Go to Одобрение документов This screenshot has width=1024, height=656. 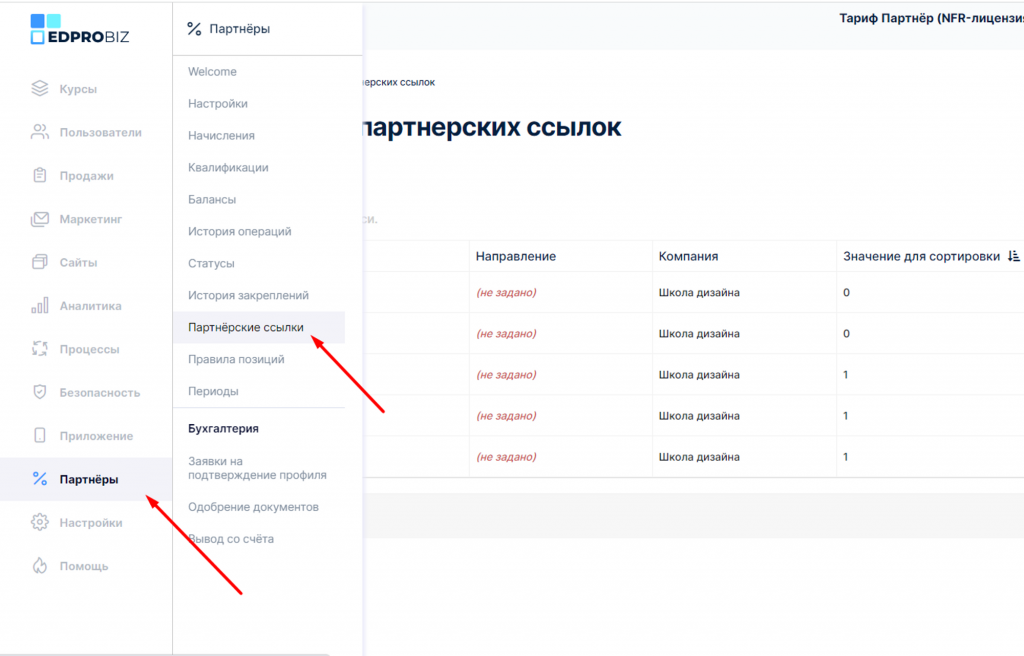pos(253,507)
